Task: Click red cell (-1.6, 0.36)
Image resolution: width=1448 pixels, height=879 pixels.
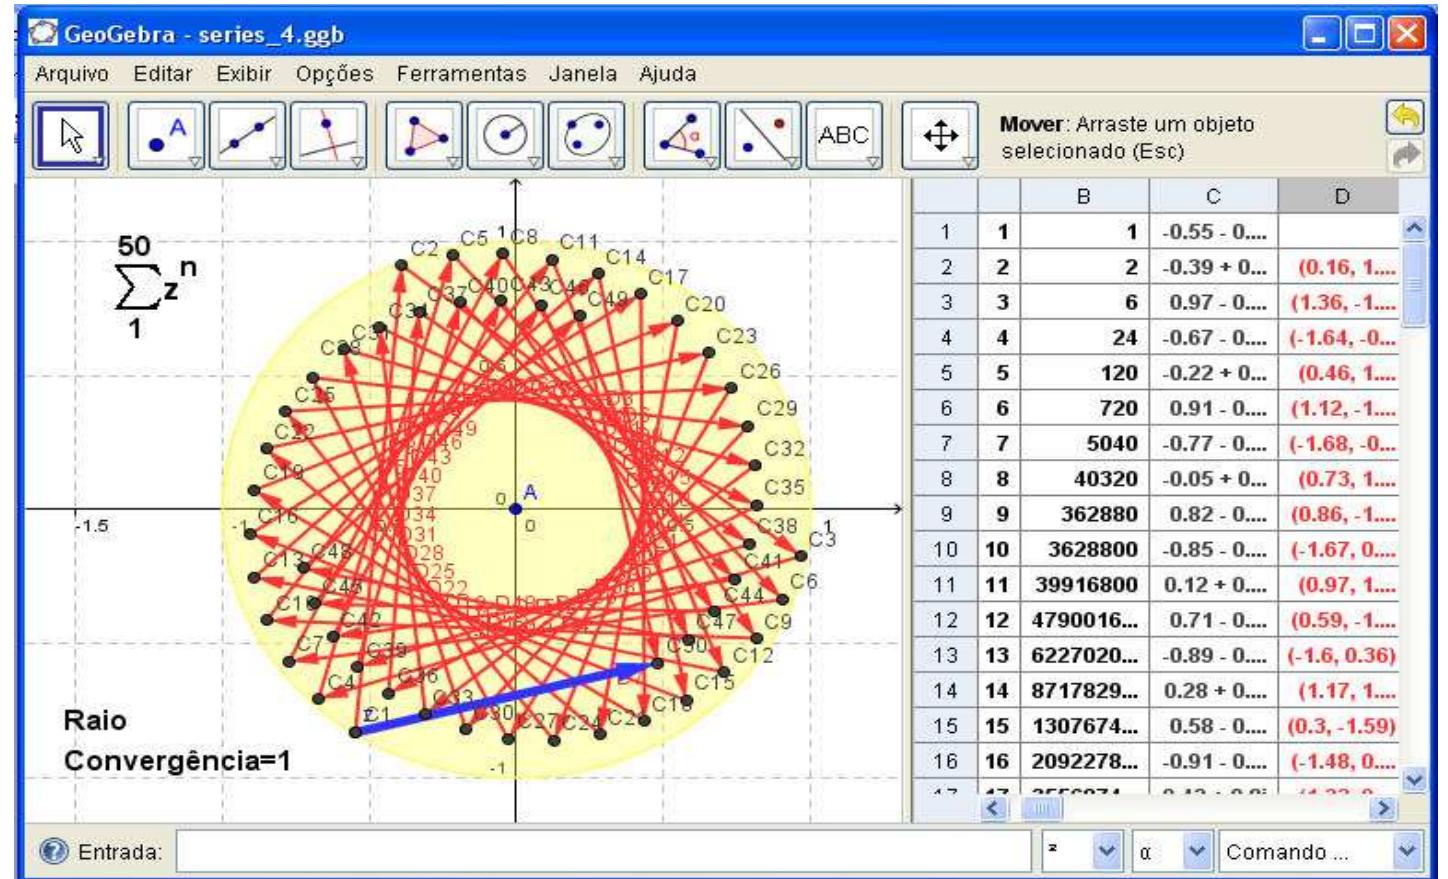Action: (1341, 655)
